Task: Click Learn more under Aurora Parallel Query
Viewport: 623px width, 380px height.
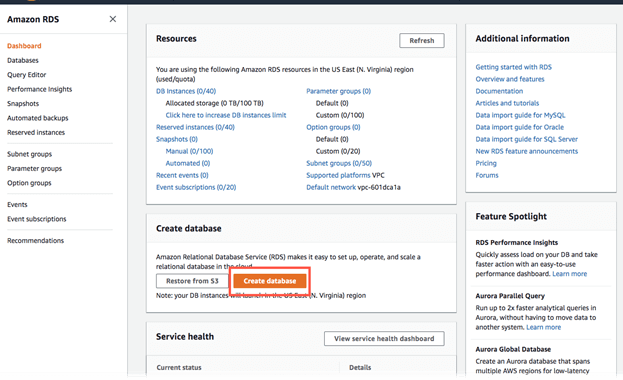Action: point(544,327)
